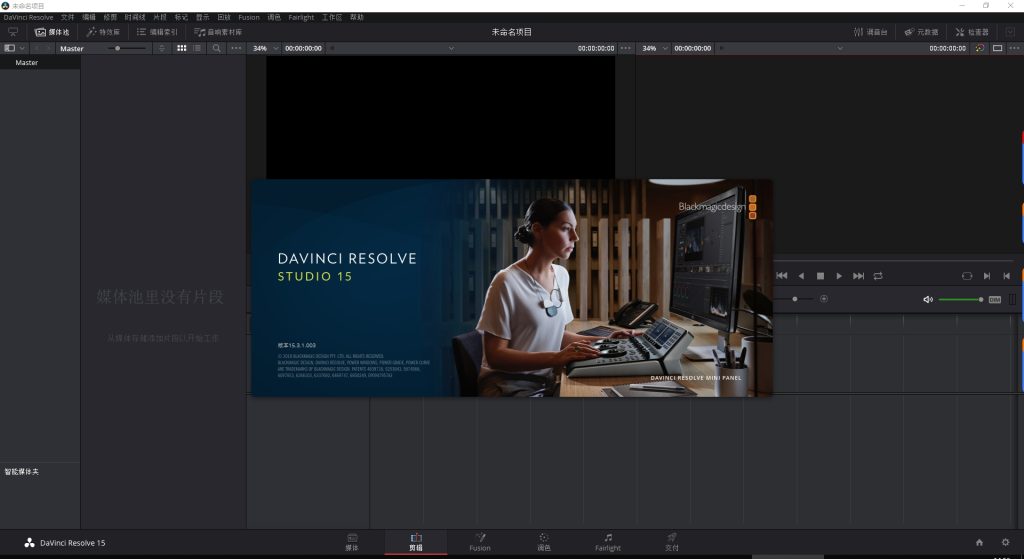Toggle the DIM audio button
1024x559 pixels.
(994, 299)
